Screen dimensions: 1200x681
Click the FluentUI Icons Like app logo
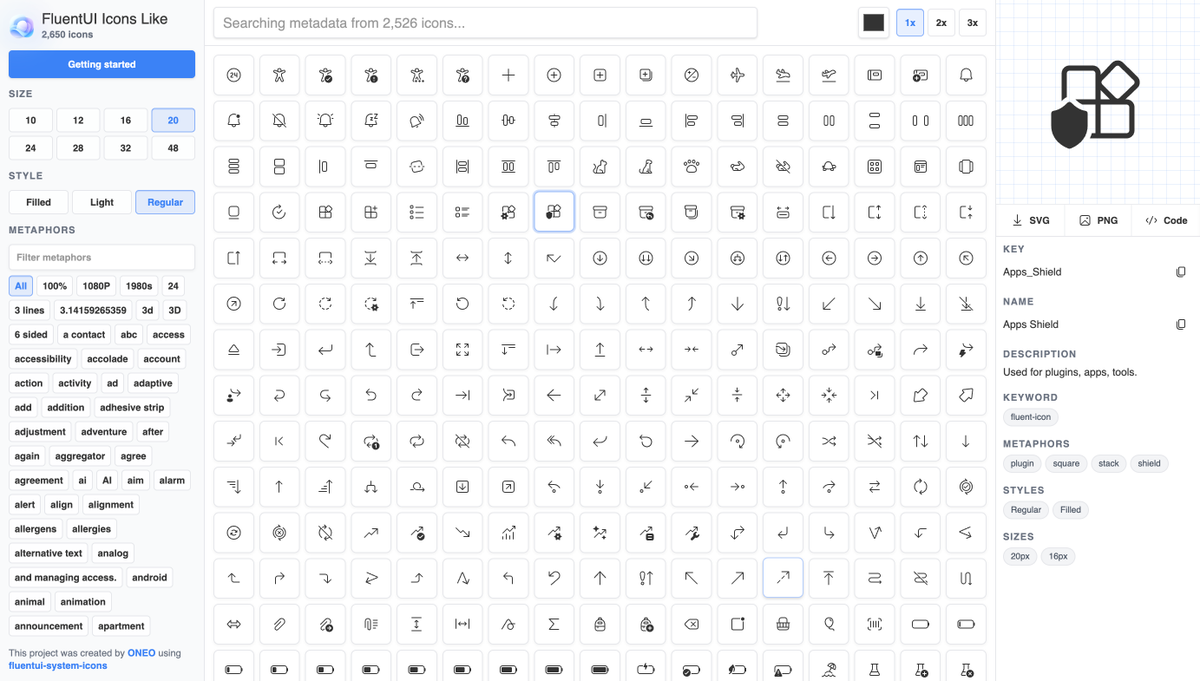click(x=22, y=26)
